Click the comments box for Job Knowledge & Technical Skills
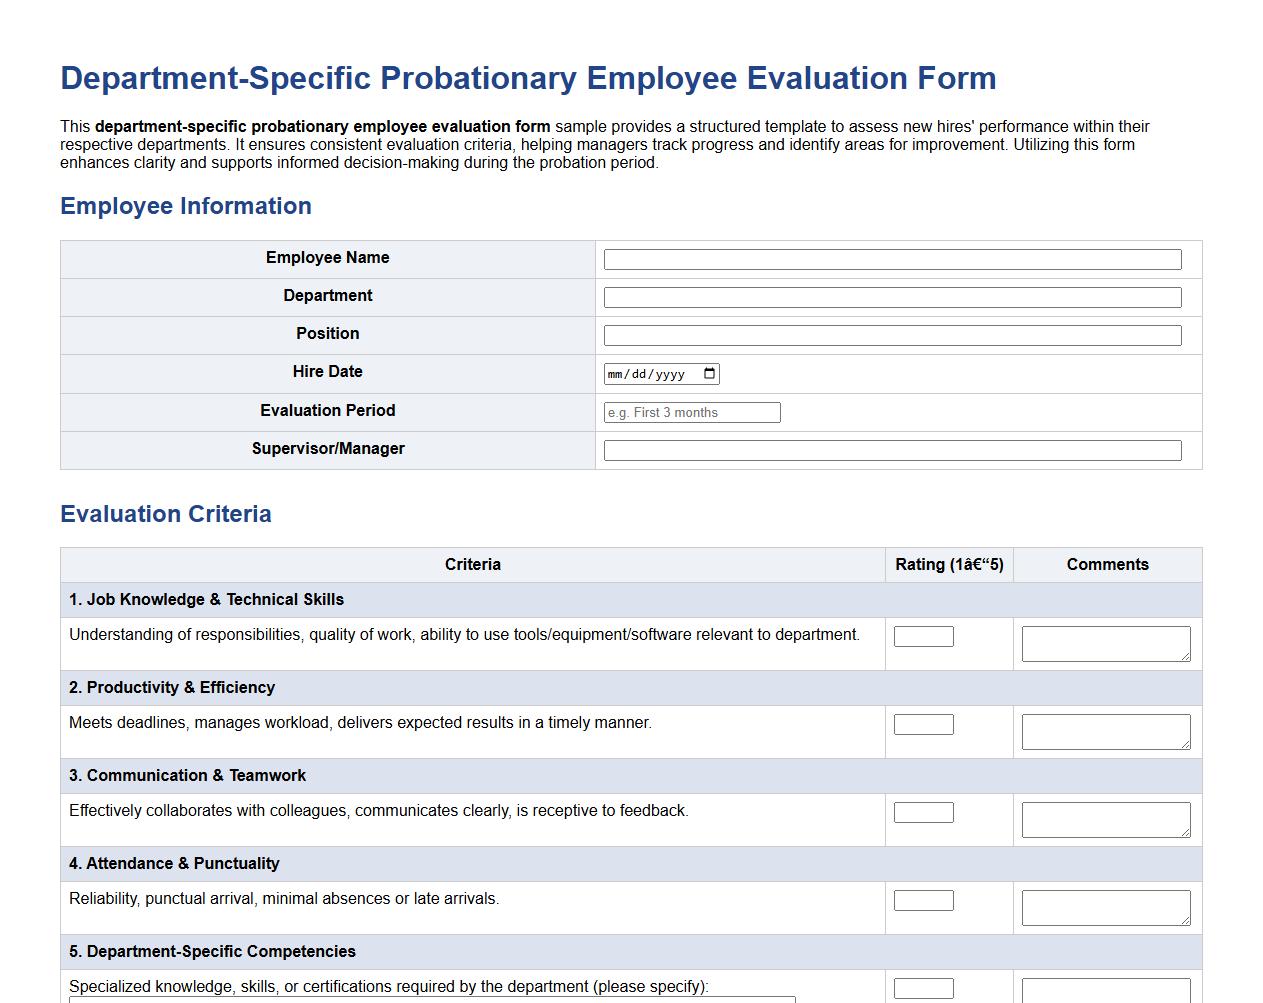Screen dimensions: 1263x1003 [1105, 643]
